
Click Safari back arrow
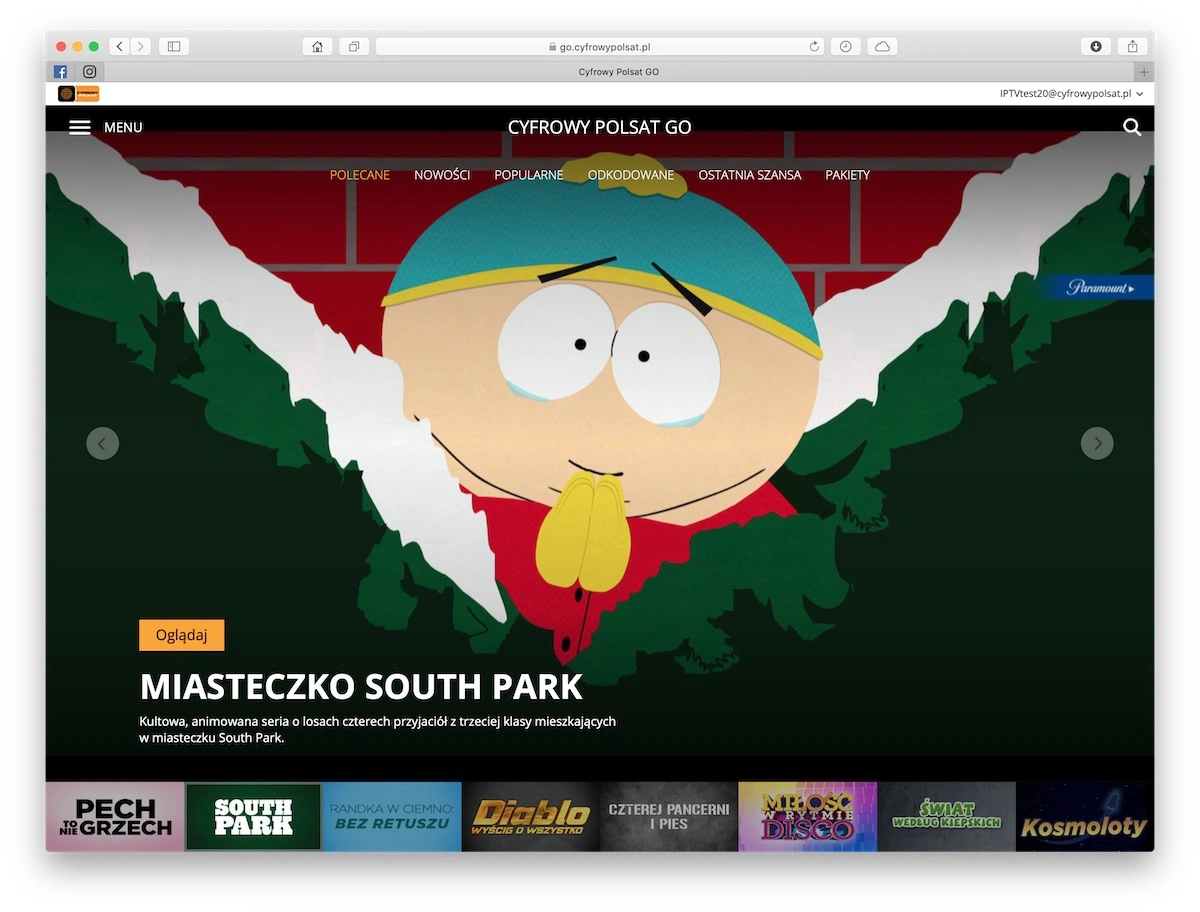[x=119, y=46]
